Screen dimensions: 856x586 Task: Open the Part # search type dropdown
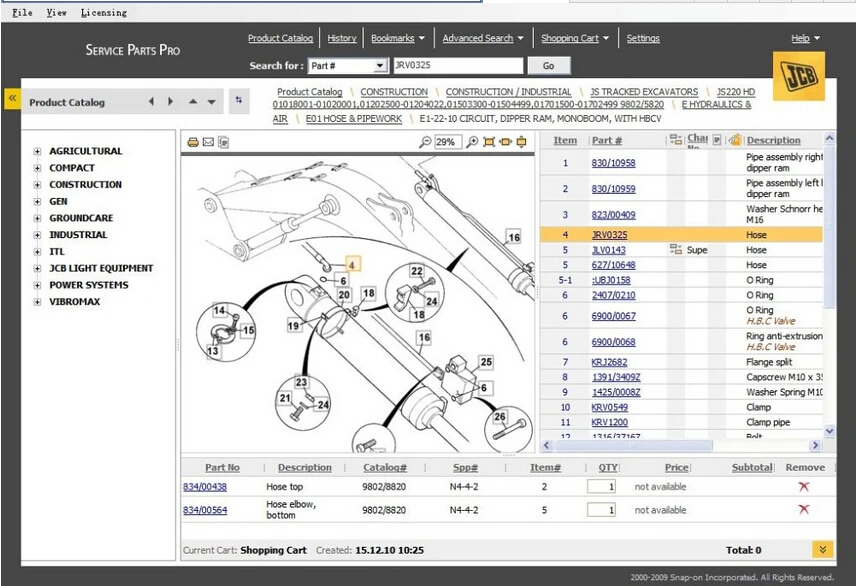[x=379, y=66]
